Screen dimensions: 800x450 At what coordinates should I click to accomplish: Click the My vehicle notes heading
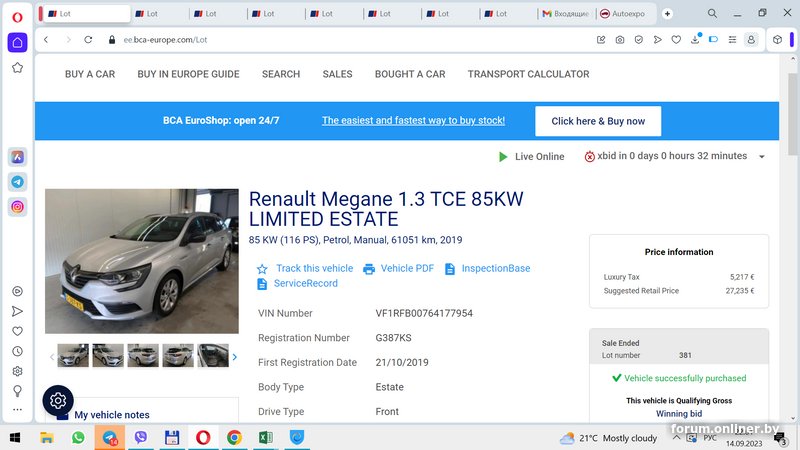pos(112,415)
